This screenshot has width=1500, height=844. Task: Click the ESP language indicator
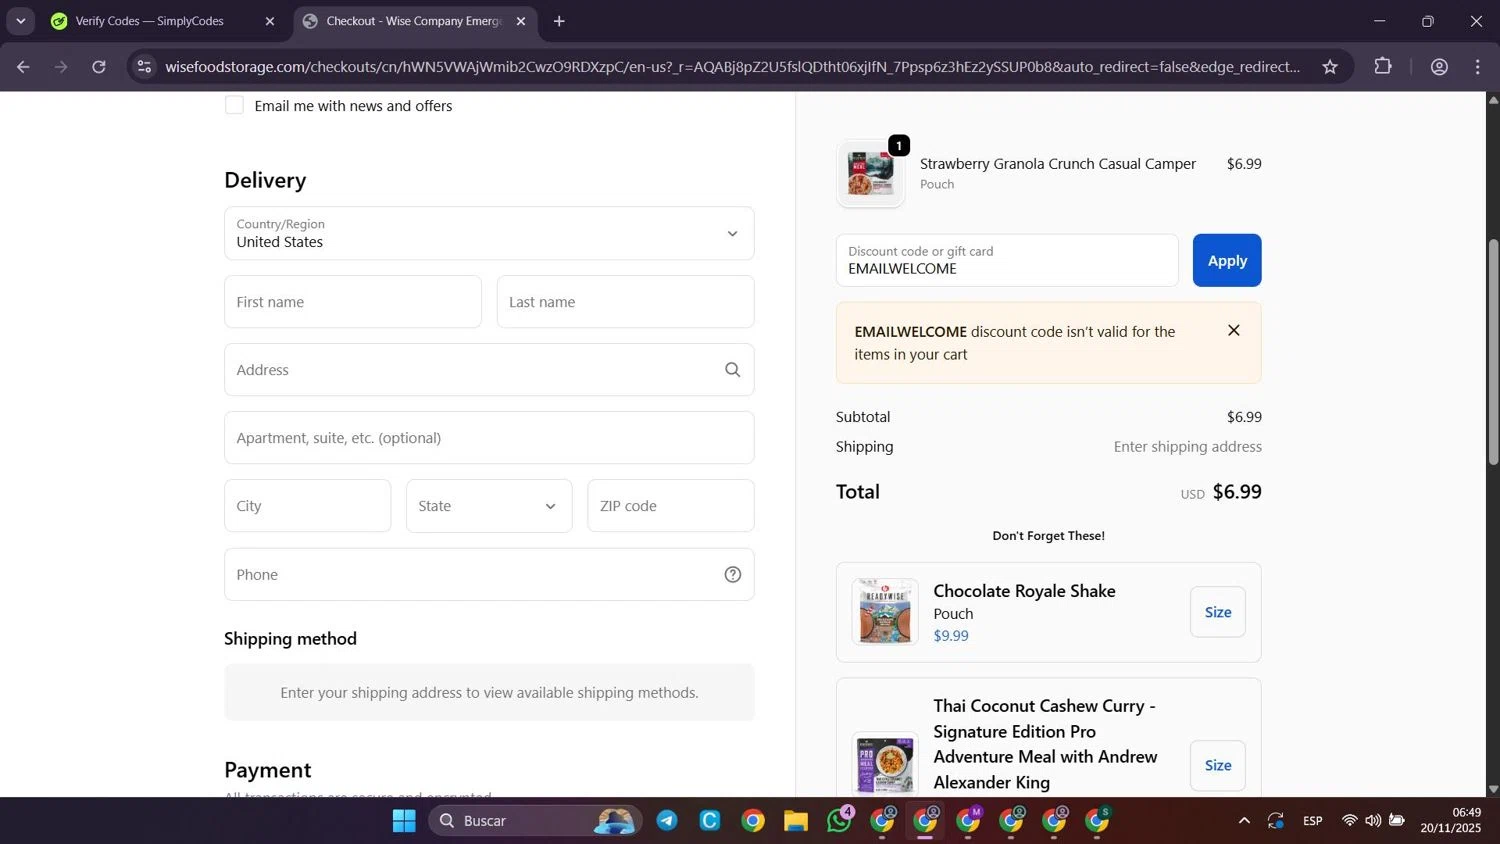[1313, 821]
